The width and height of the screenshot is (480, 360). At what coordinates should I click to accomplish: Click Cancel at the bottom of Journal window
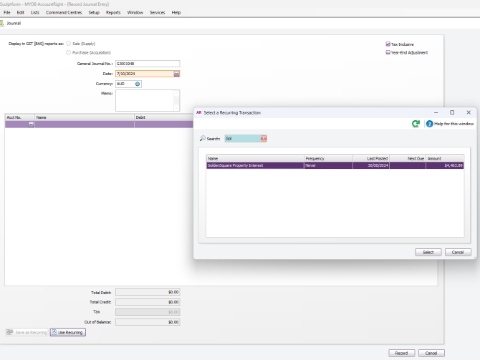pyautogui.click(x=431, y=353)
